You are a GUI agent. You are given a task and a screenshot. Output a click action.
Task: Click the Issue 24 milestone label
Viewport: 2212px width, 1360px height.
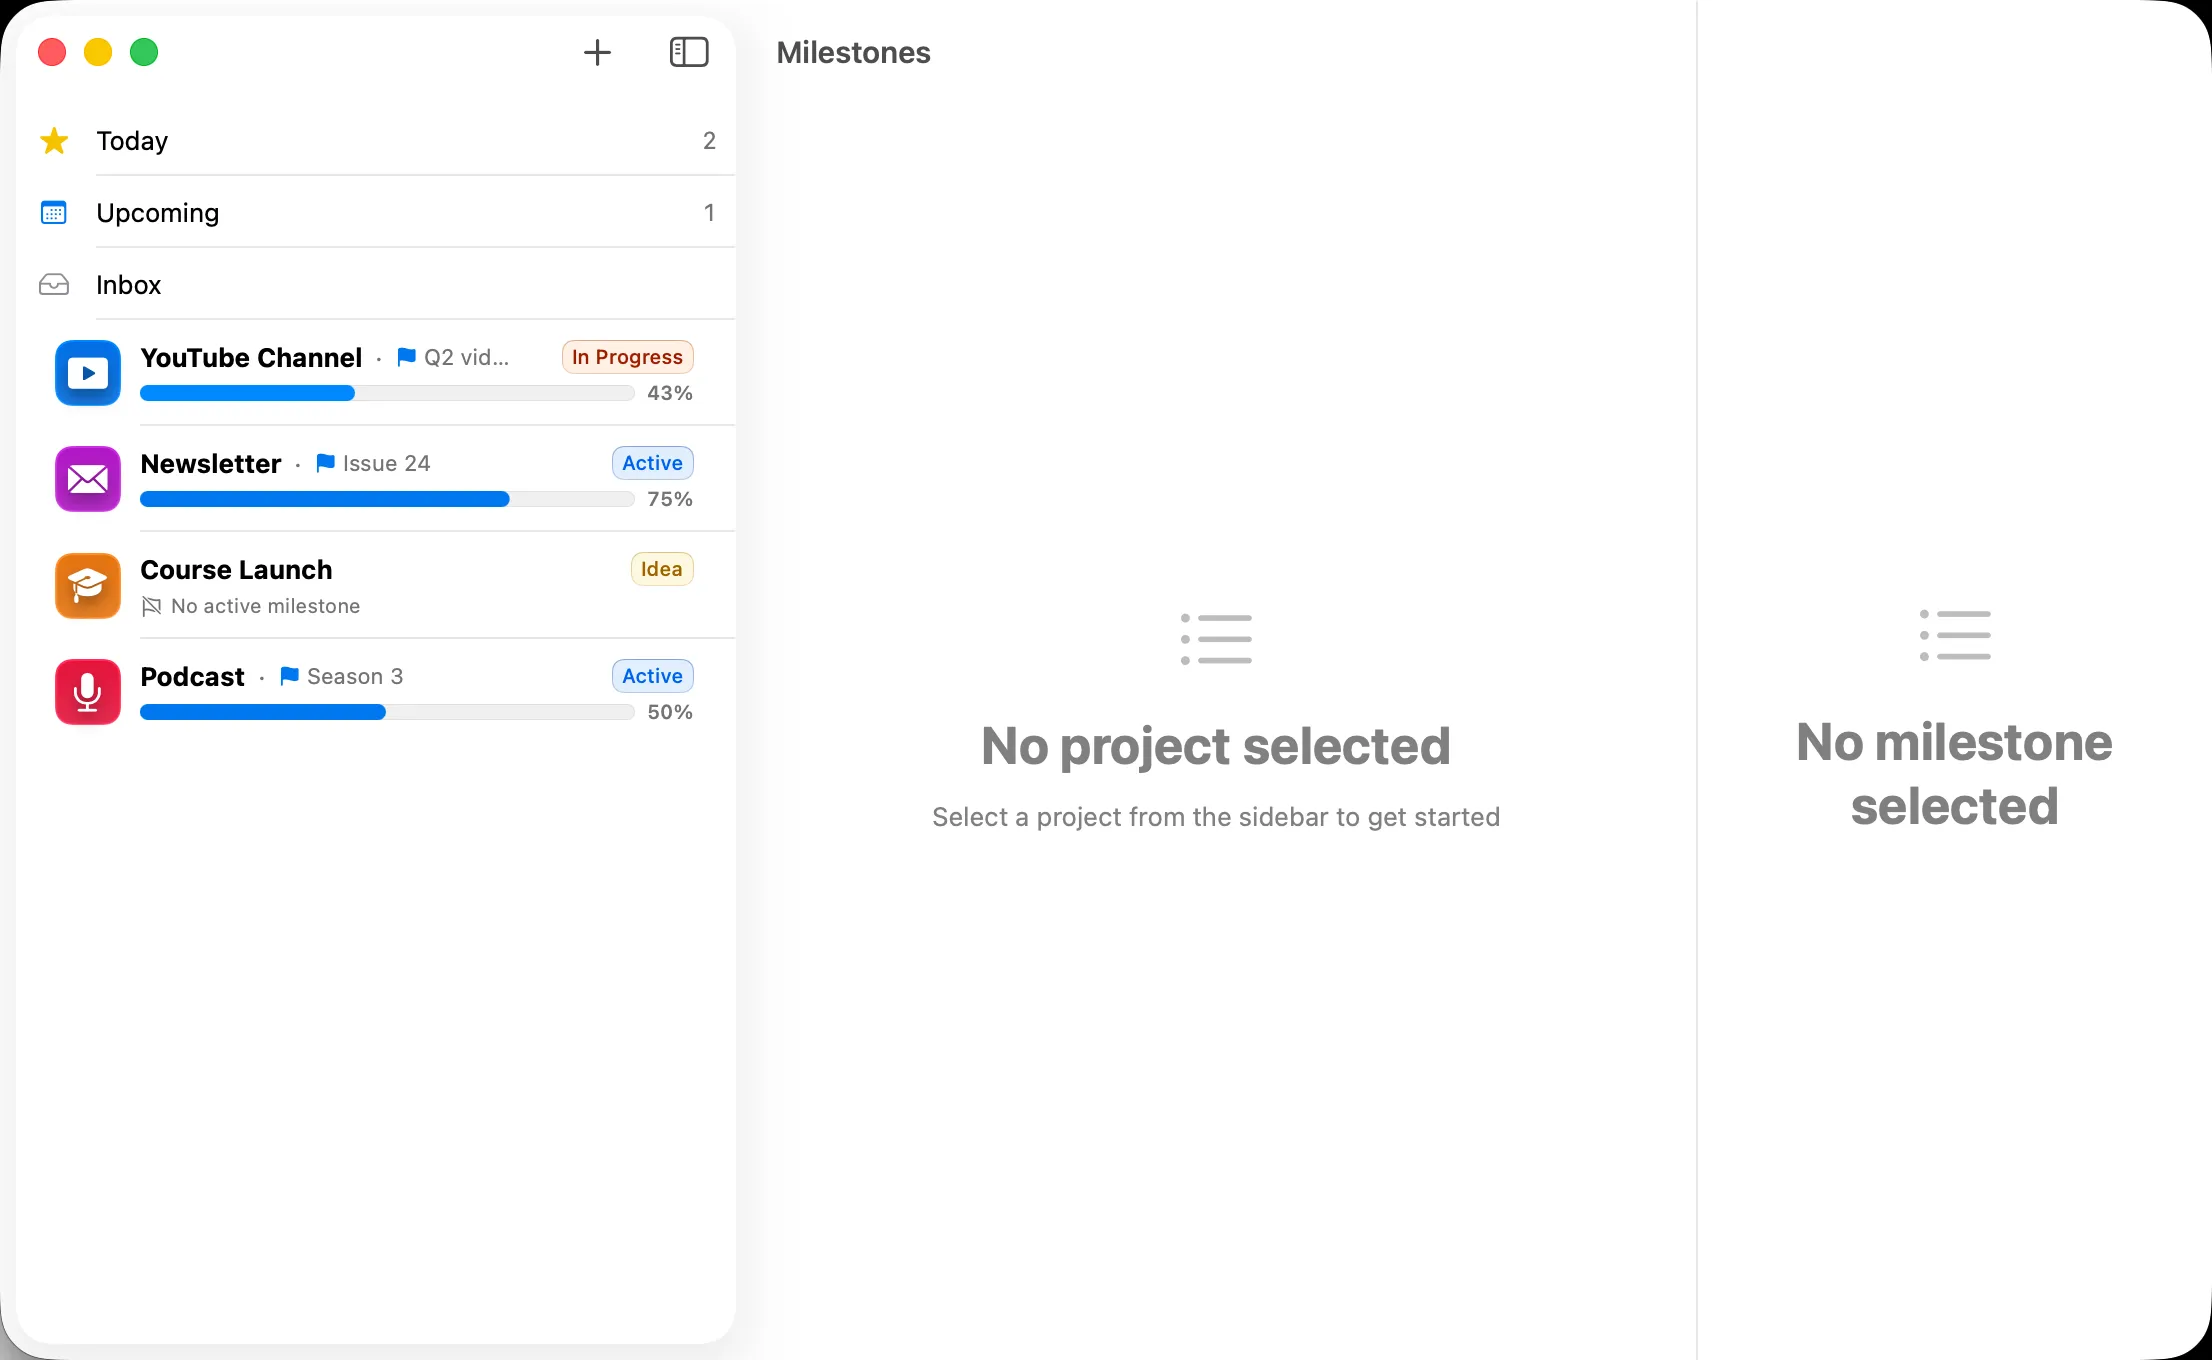[x=386, y=463]
